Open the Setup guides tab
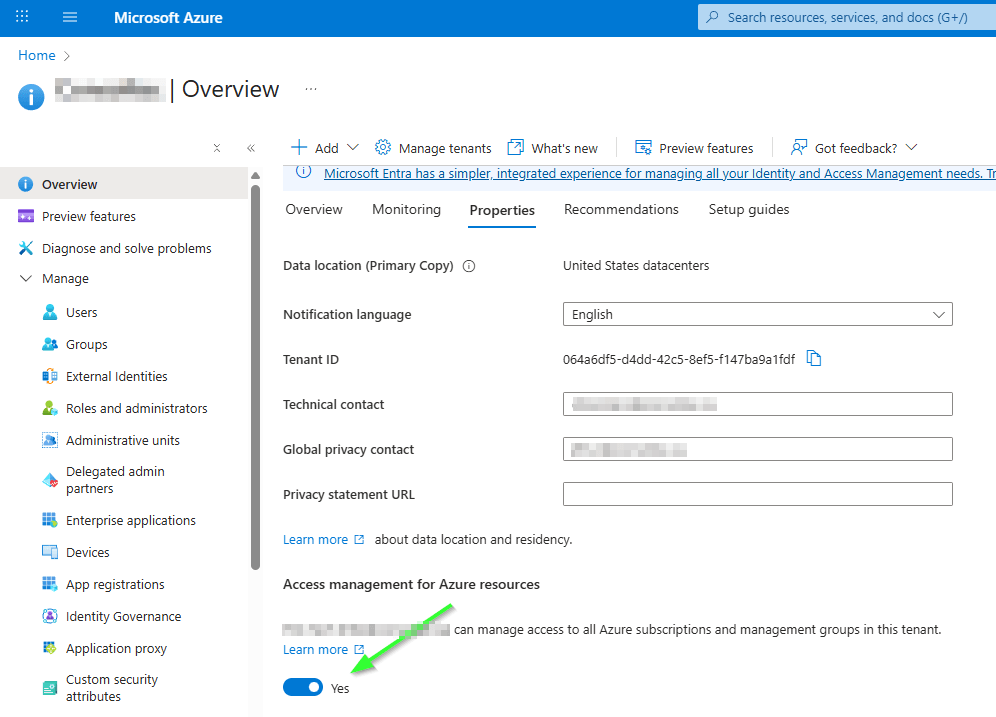Viewport: 996px width, 717px height. coord(749,210)
